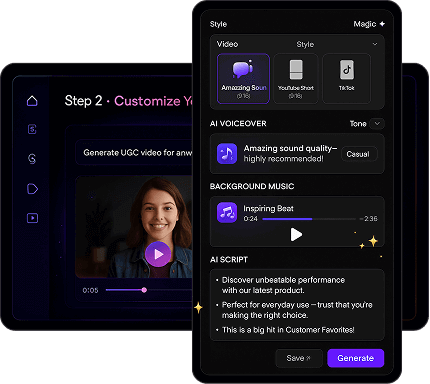Expand the Video Style chevron

click(375, 44)
